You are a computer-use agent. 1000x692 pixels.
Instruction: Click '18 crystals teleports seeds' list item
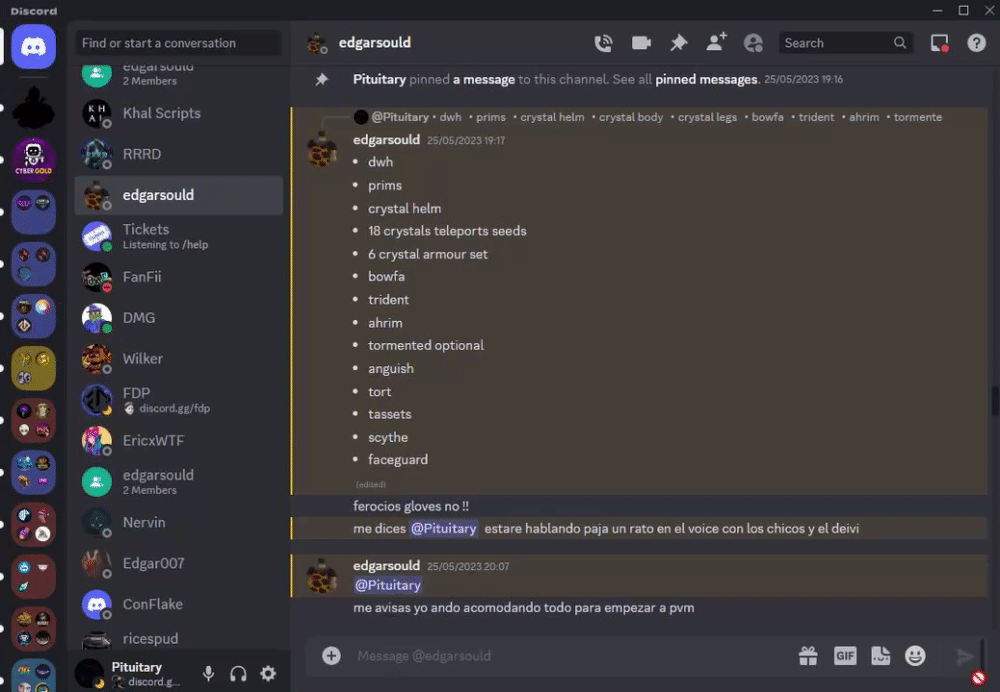(x=447, y=231)
